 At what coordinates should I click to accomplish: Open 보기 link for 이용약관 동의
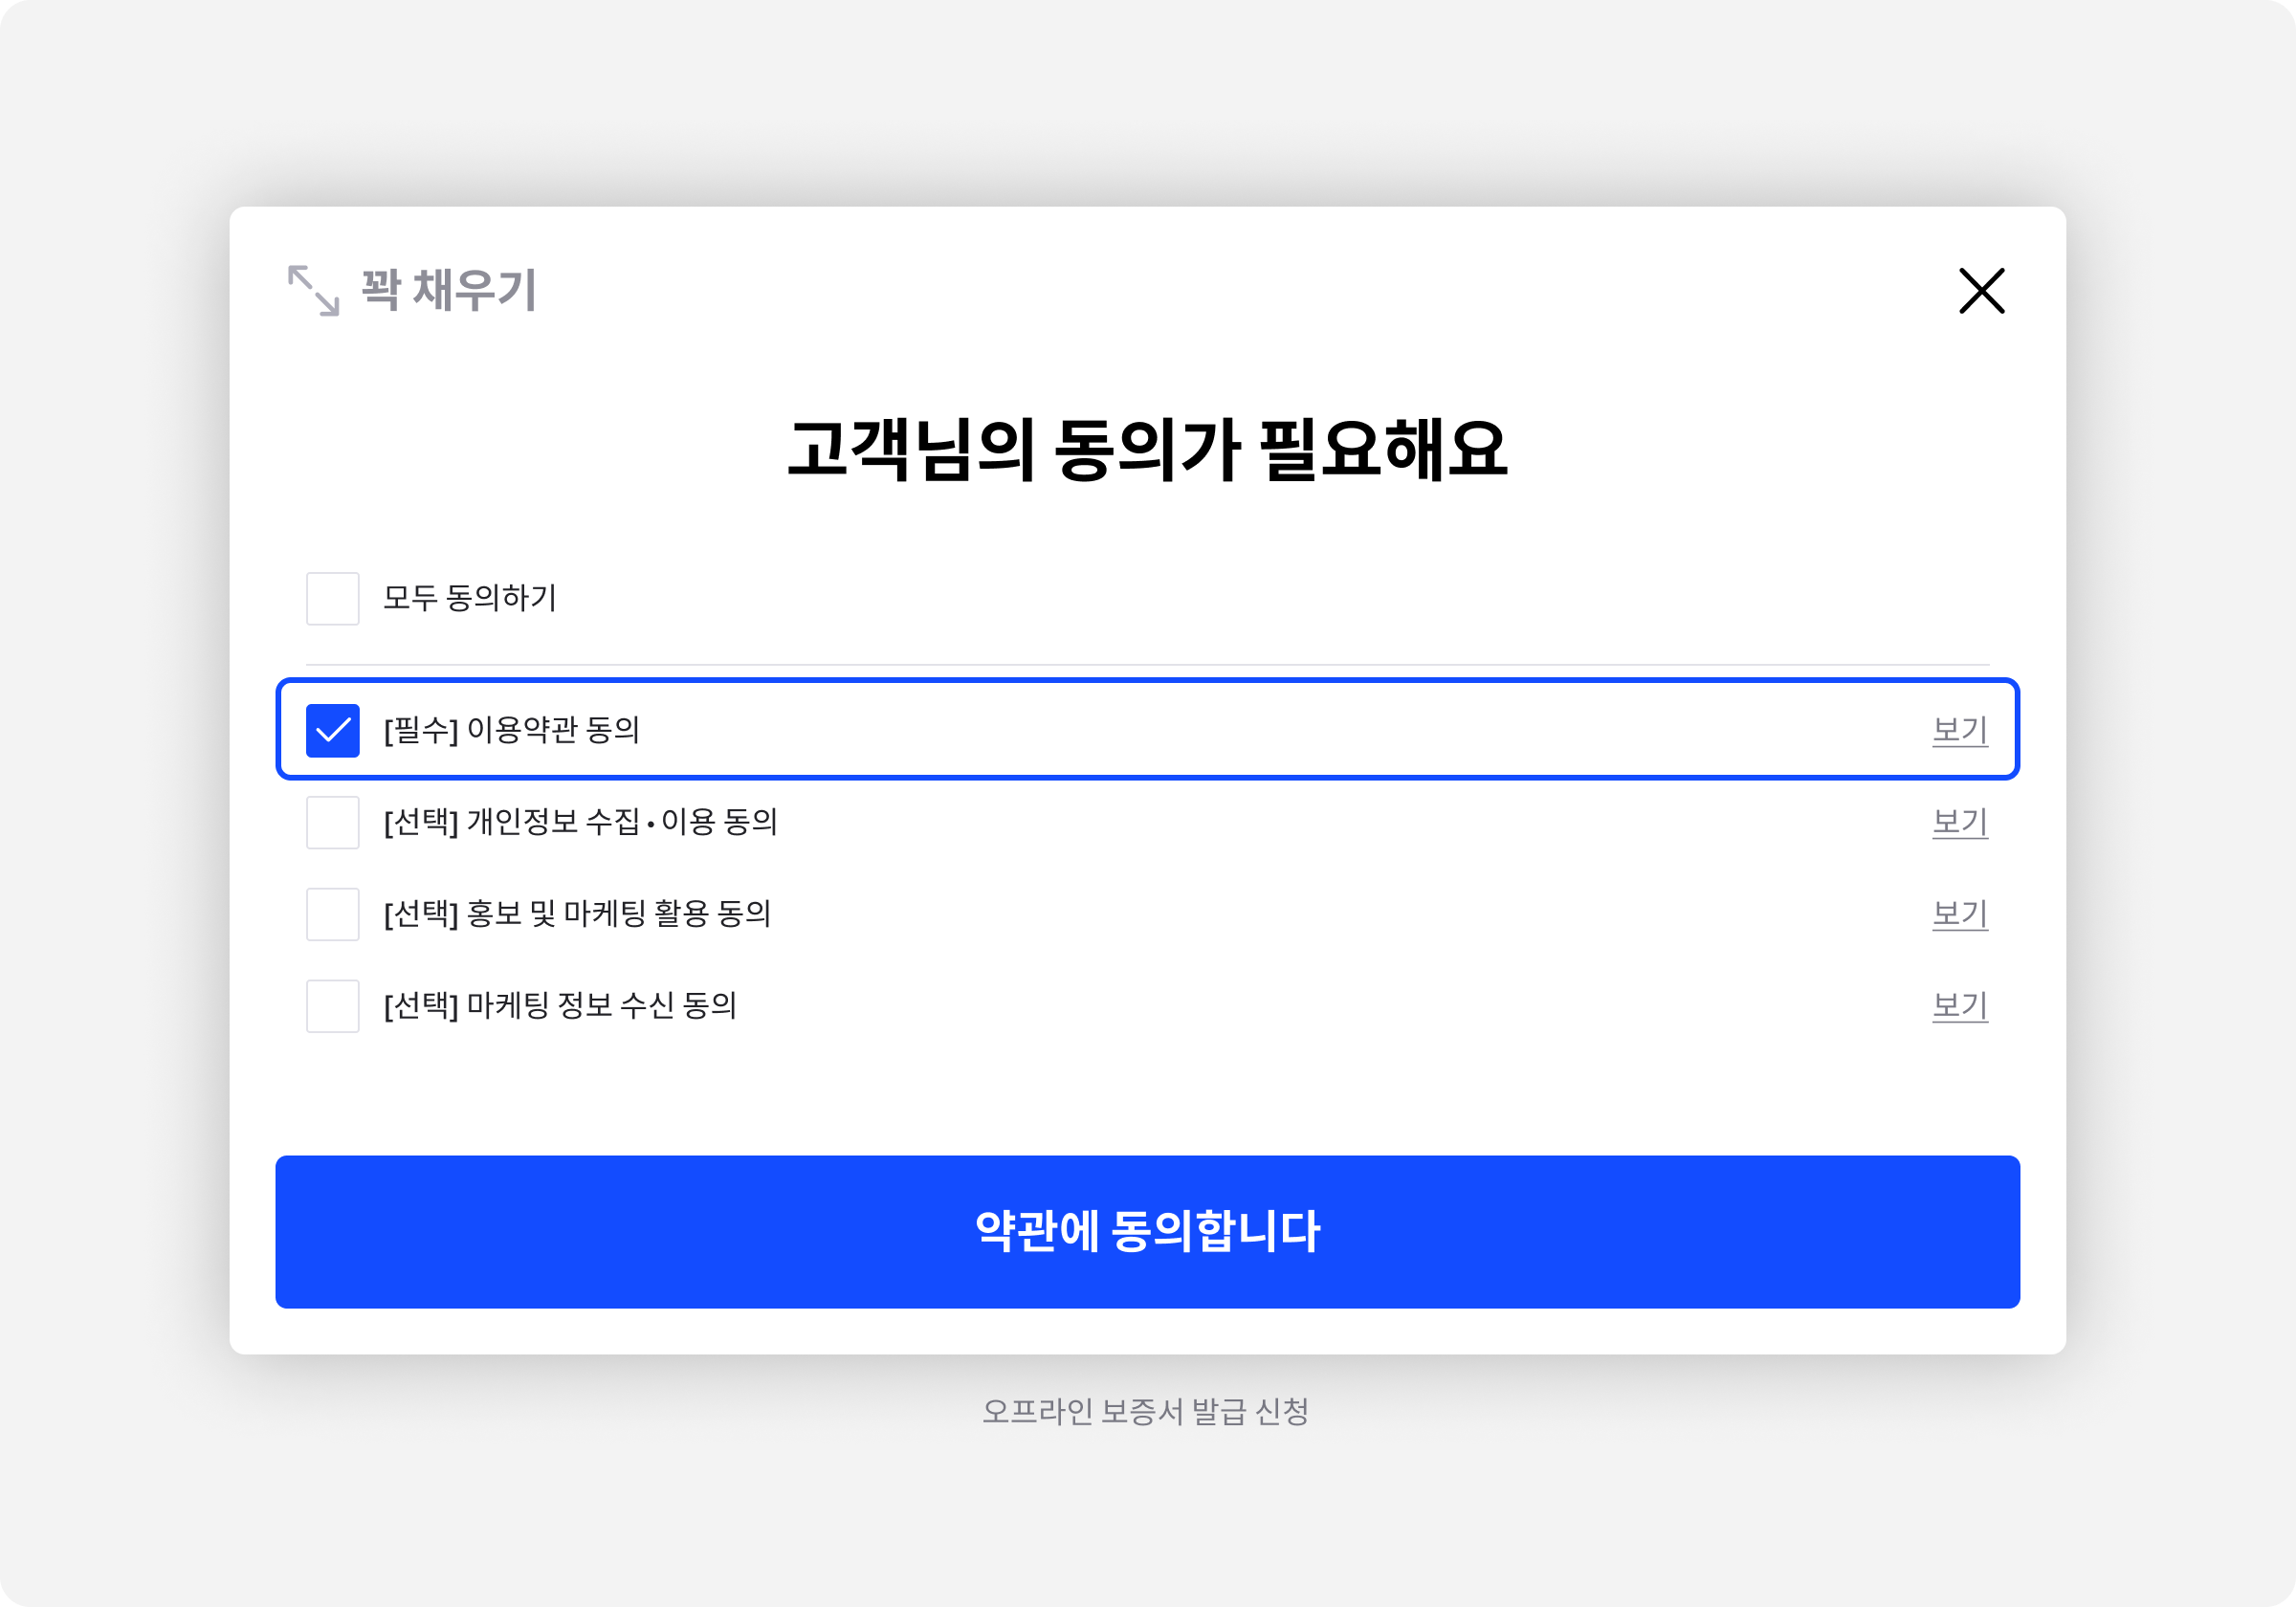[1959, 731]
